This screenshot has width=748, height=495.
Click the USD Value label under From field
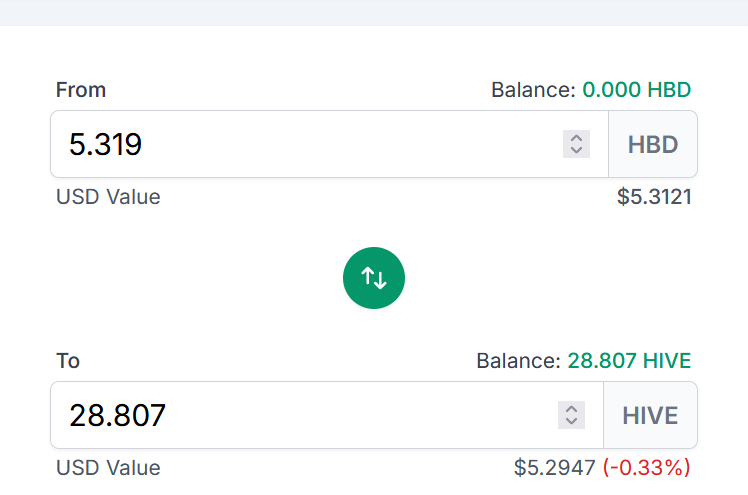point(108,196)
